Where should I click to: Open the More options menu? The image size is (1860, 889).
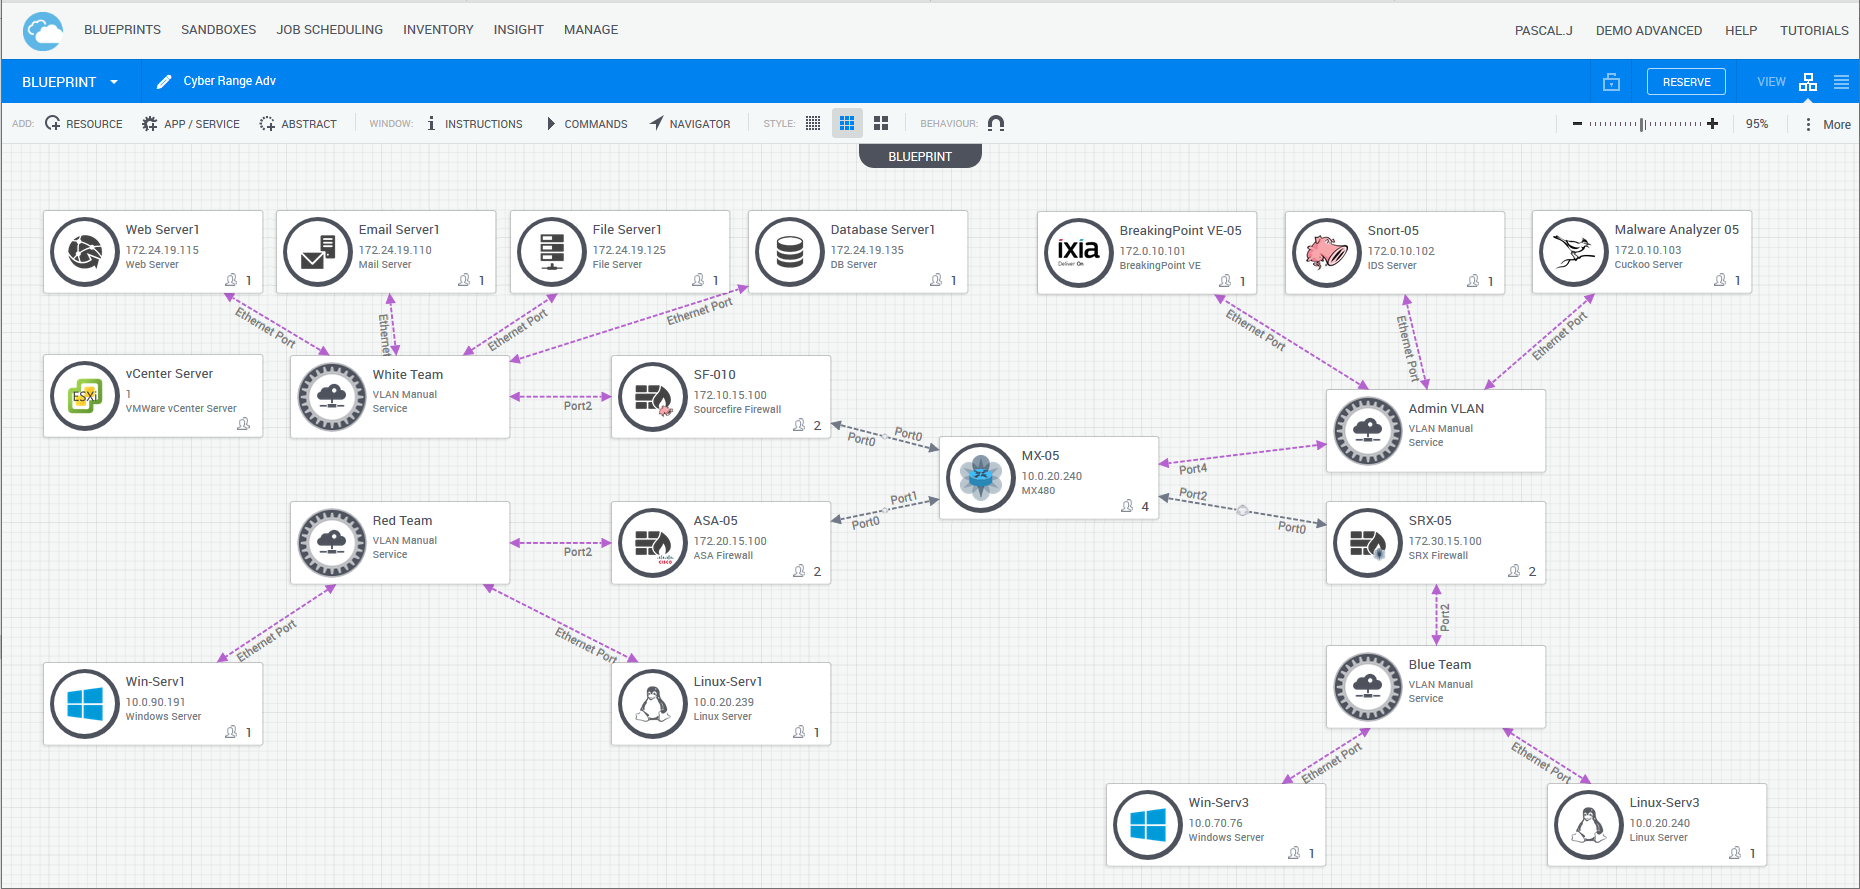[x=1828, y=124]
